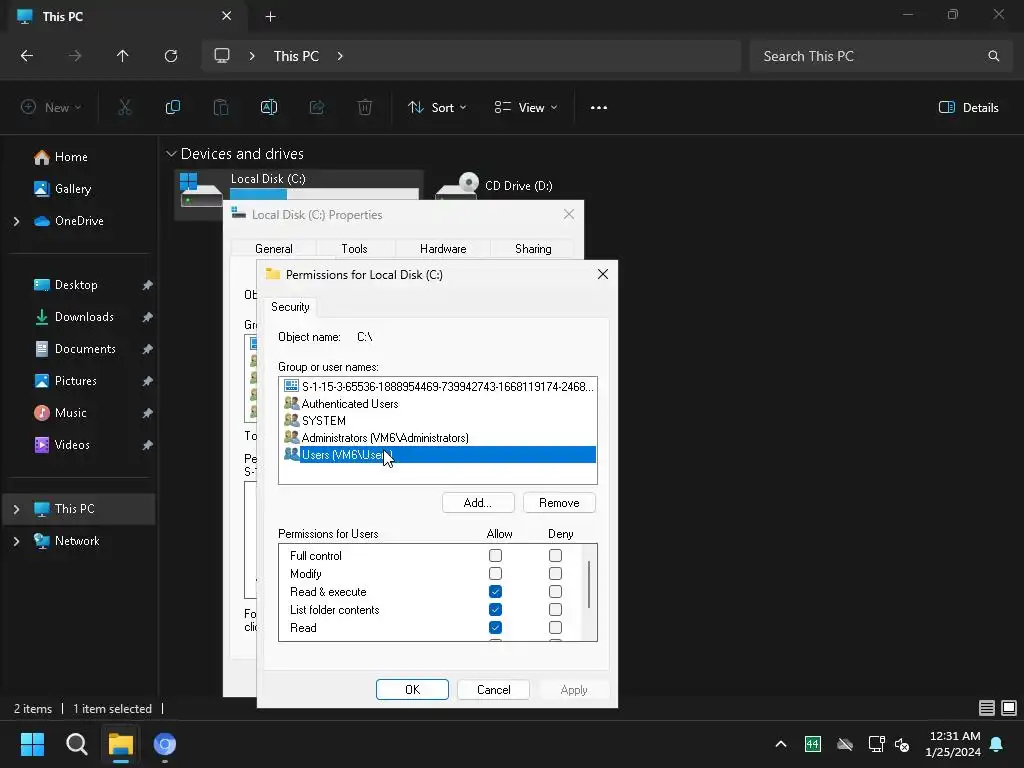
Task: Switch to large thumbnails view icon
Action: click(1009, 708)
